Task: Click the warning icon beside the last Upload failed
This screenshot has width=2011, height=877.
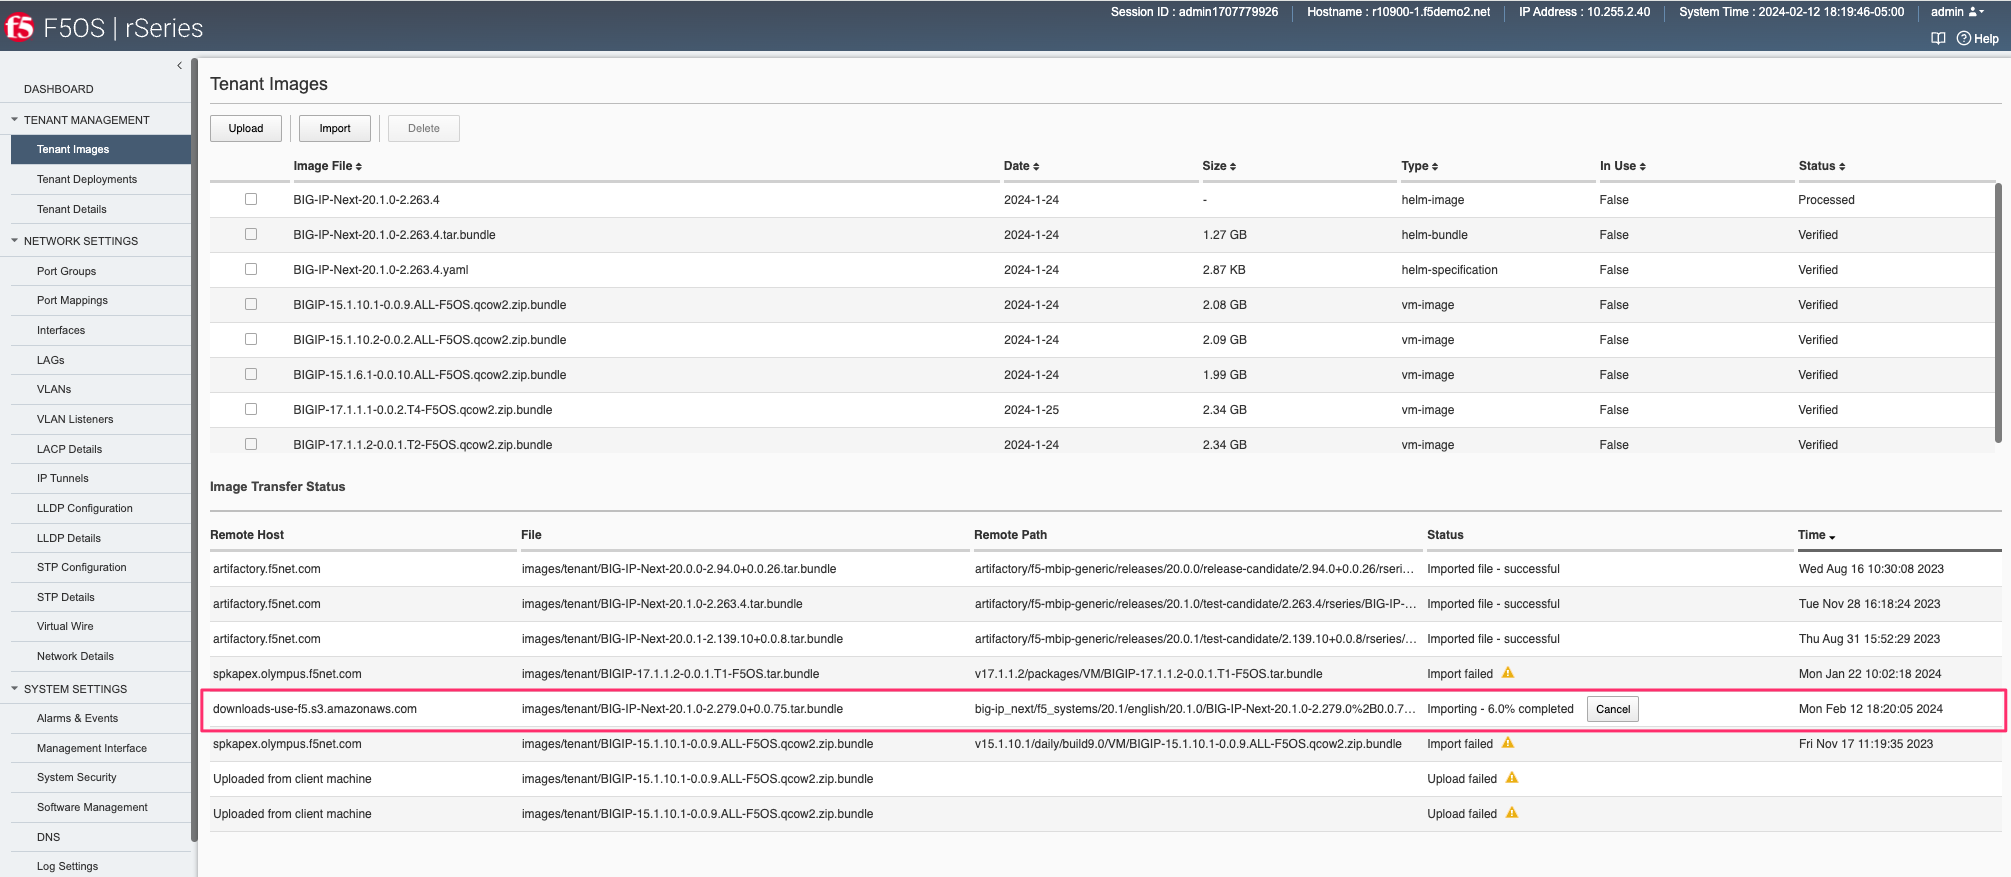Action: click(1512, 813)
